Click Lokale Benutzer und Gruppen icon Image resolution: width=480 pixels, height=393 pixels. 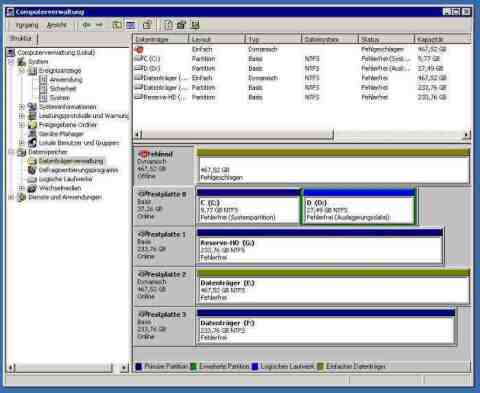[x=32, y=143]
